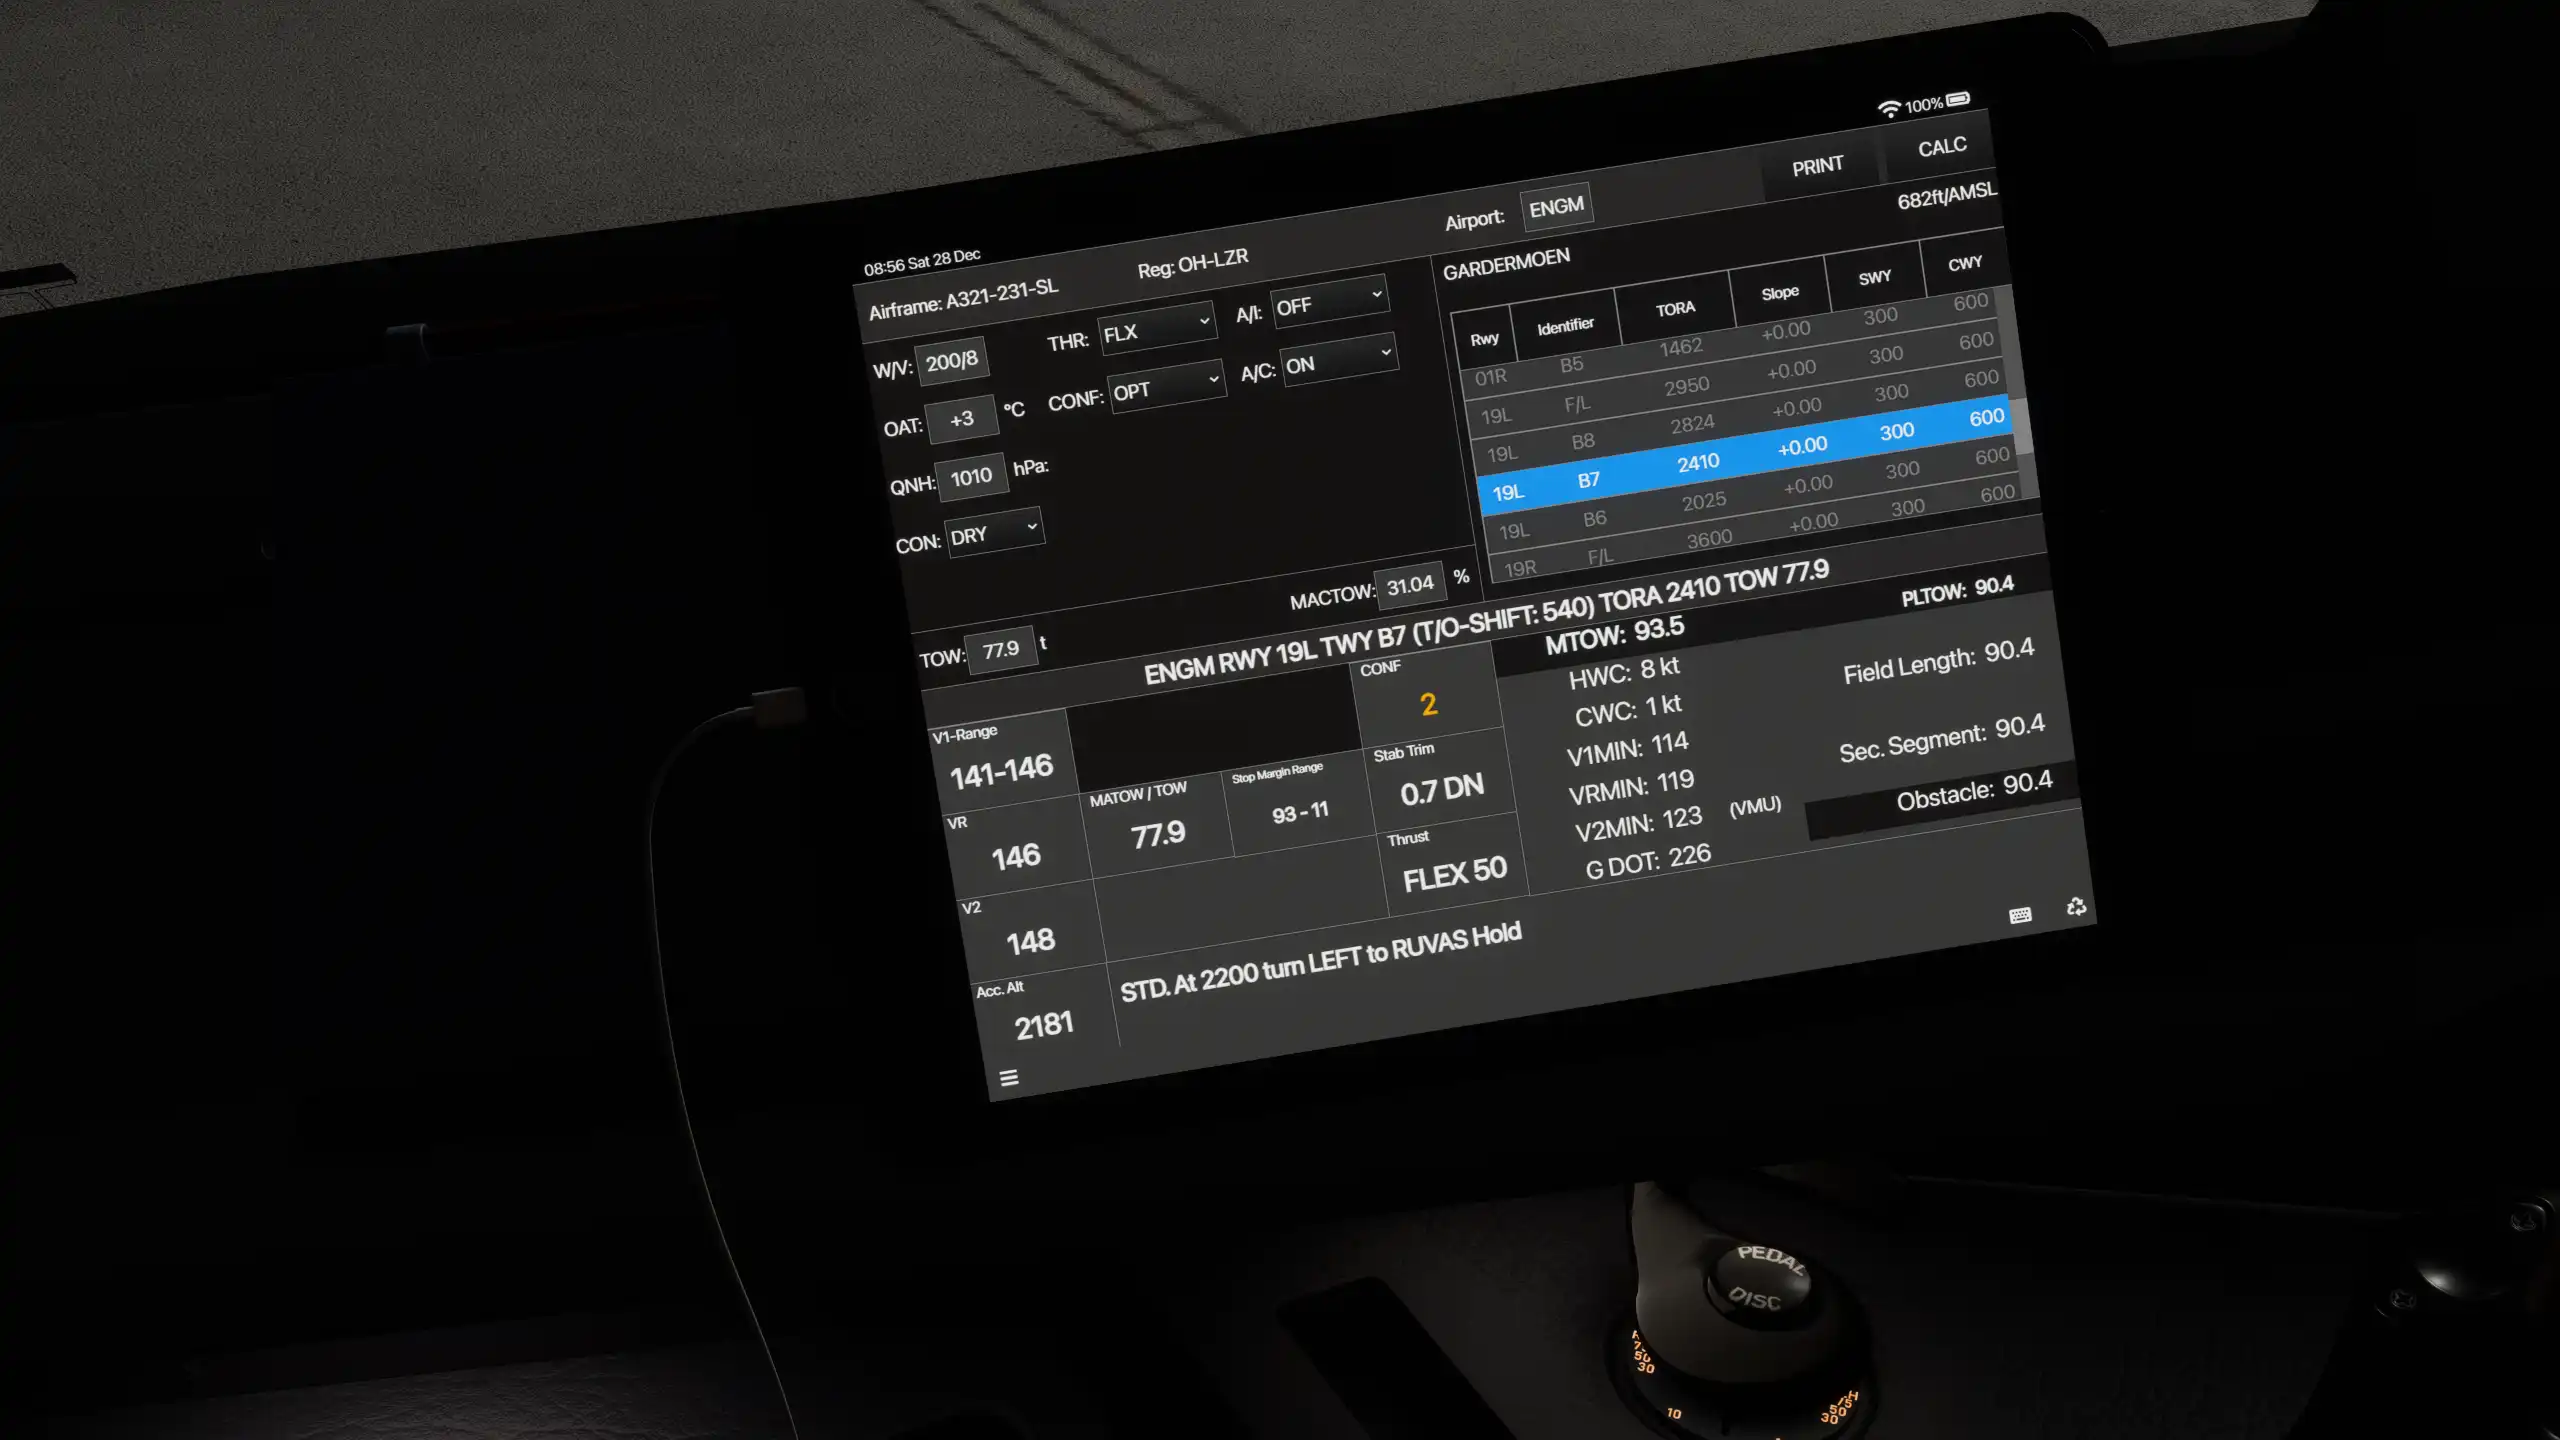Tap the engine-out procedure text RUVAS Hold
Screen dimensions: 2560x1440
[1320, 961]
